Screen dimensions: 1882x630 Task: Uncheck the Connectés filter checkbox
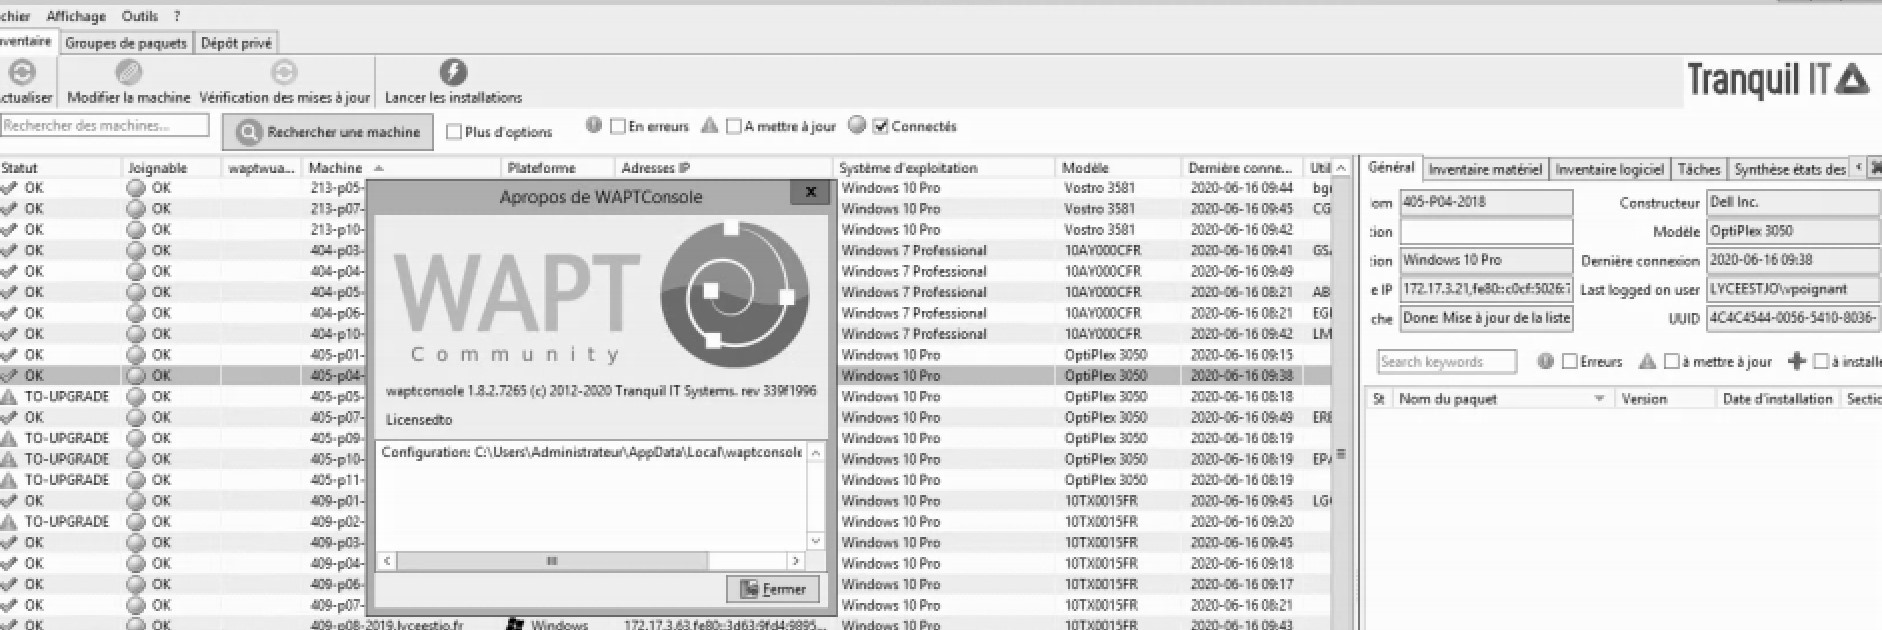click(x=880, y=127)
